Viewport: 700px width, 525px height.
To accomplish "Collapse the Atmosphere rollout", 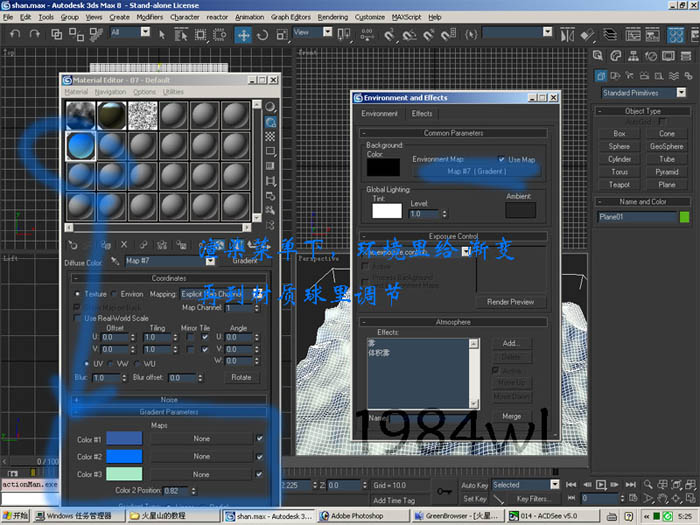I will (x=453, y=322).
